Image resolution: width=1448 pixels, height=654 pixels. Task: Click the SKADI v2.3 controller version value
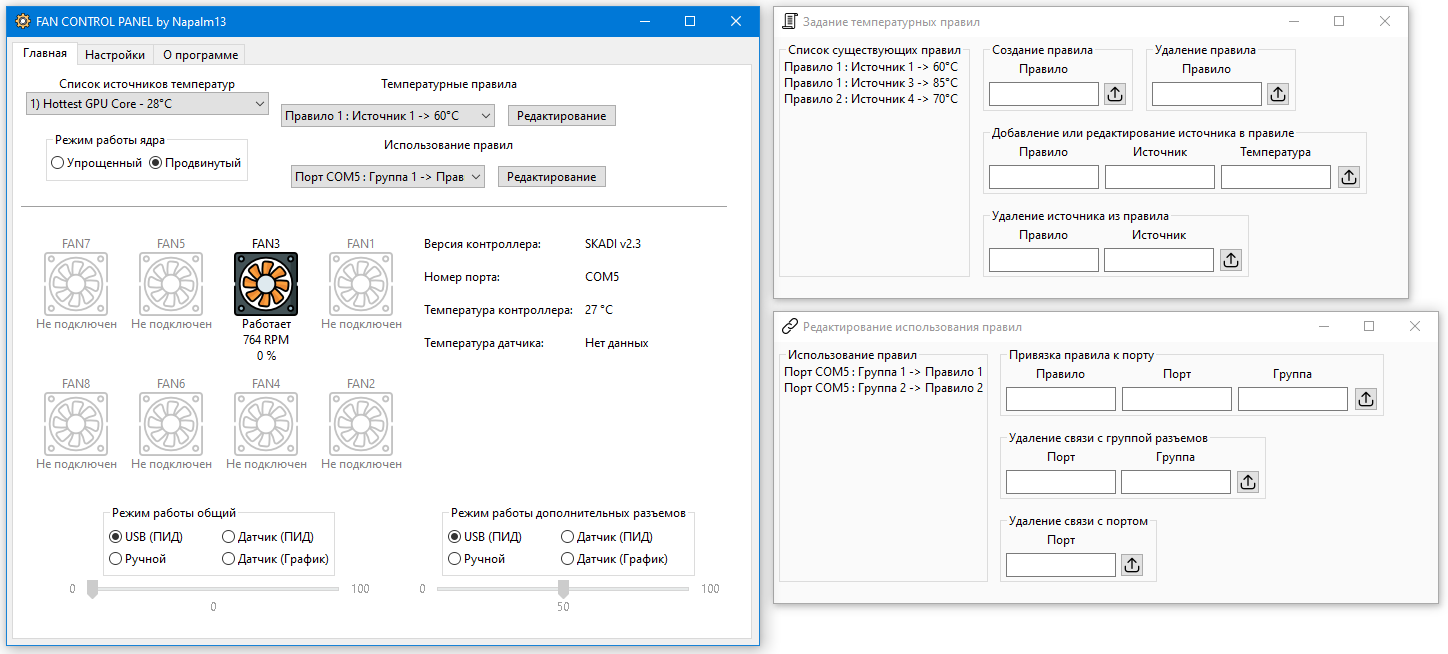click(x=612, y=244)
